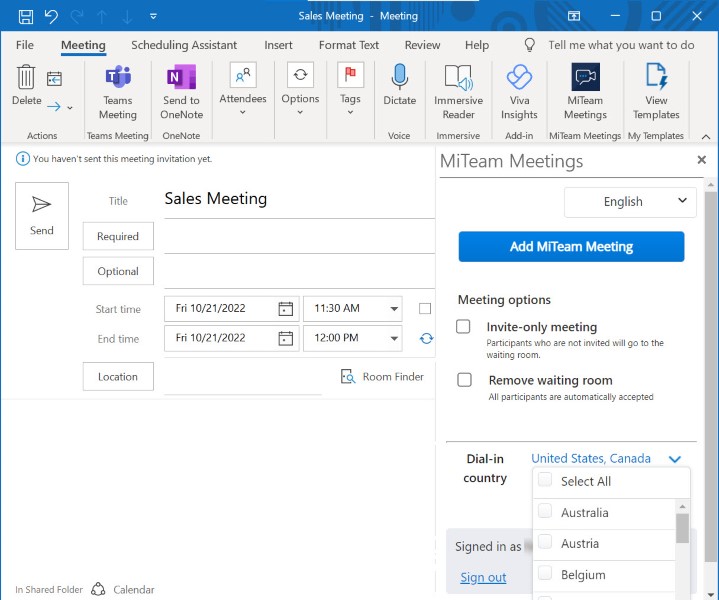This screenshot has height=600, width=719.
Task: Open Viva Insights add-in
Action: [x=519, y=79]
